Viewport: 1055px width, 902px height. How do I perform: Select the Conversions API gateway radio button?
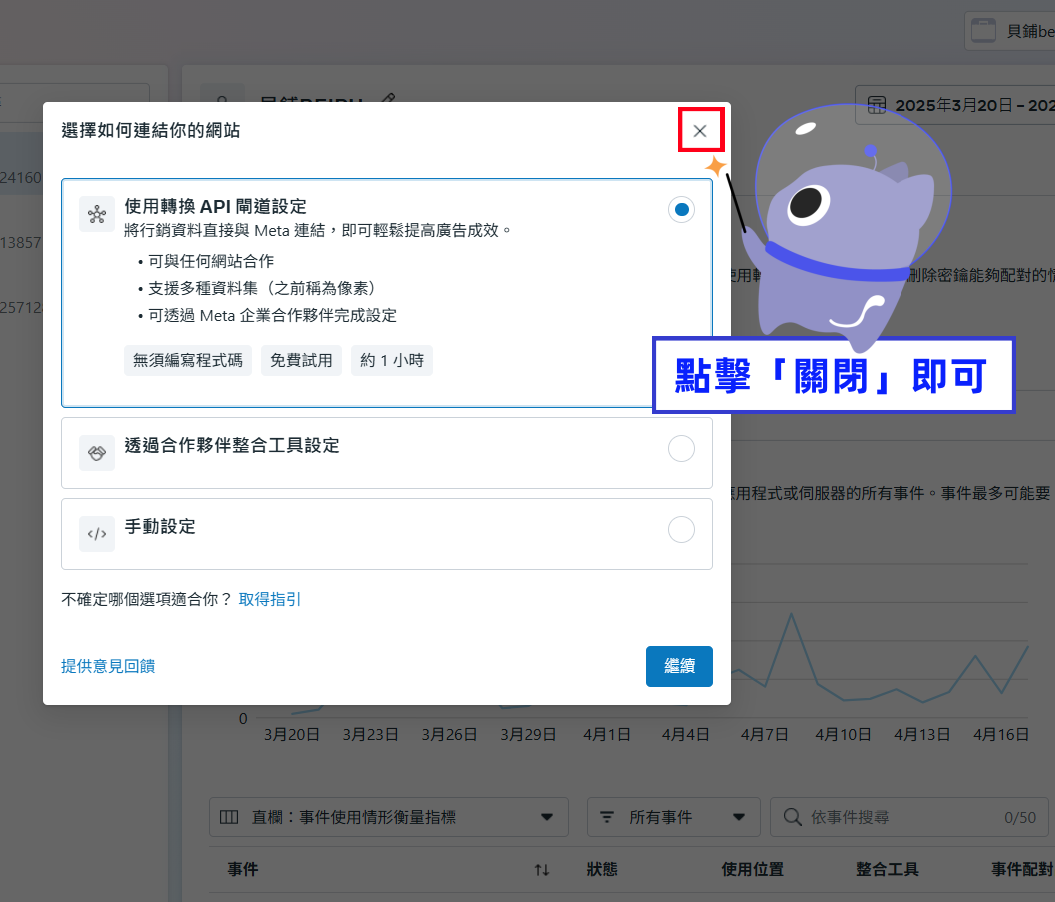681,209
